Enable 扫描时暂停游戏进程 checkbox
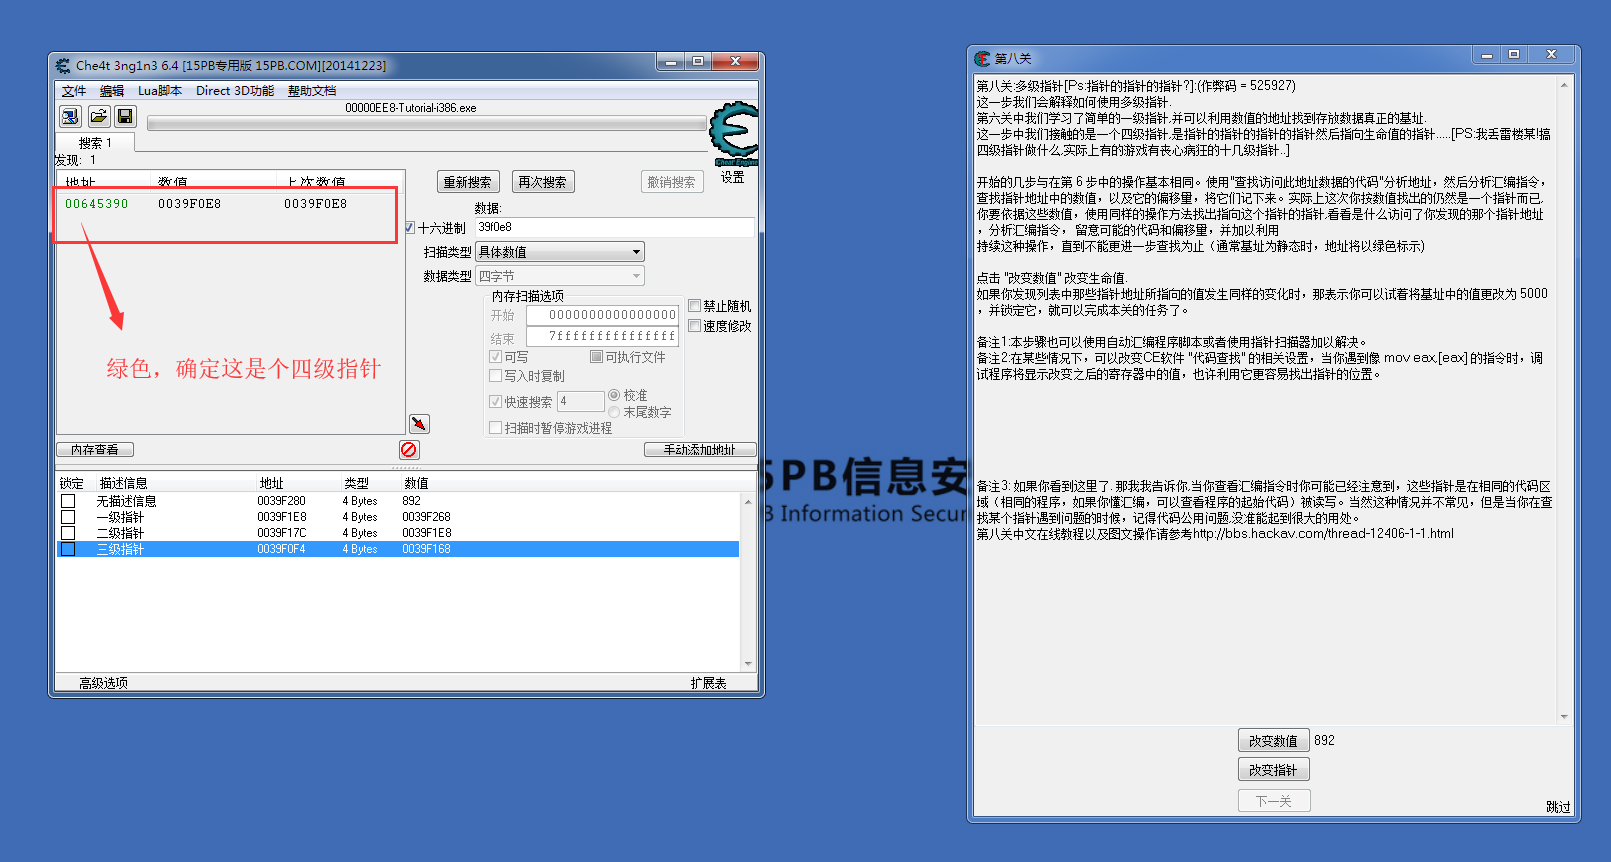Image resolution: width=1611 pixels, height=862 pixels. [x=495, y=428]
